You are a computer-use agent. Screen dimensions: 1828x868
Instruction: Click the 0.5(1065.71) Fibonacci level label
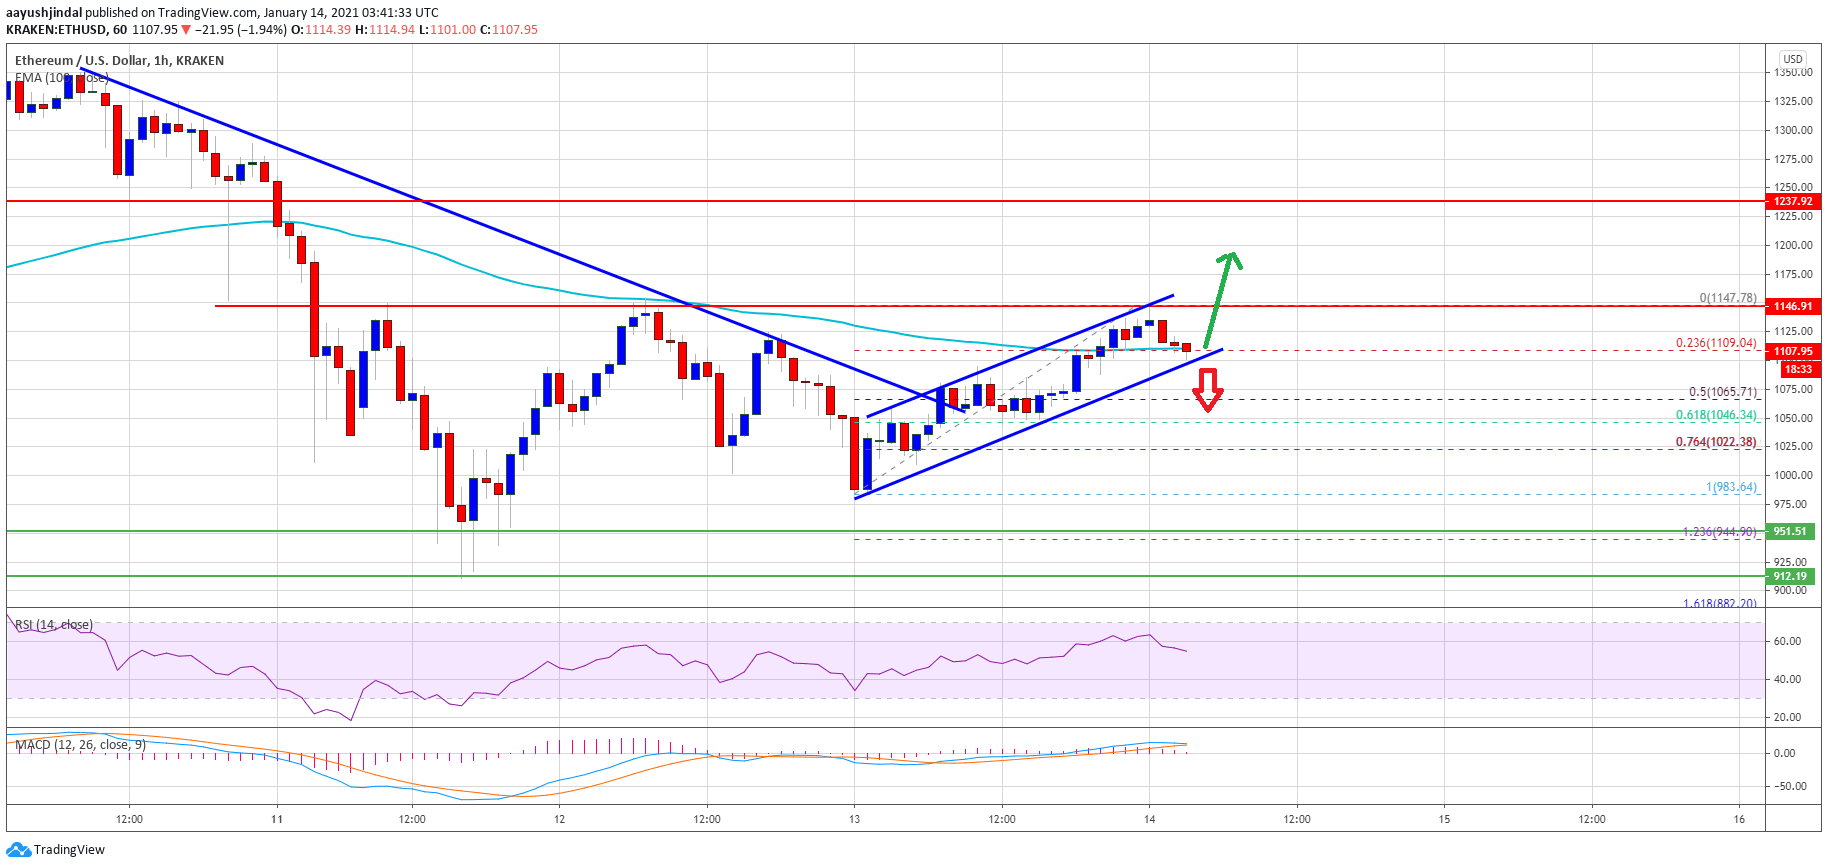tap(1722, 392)
